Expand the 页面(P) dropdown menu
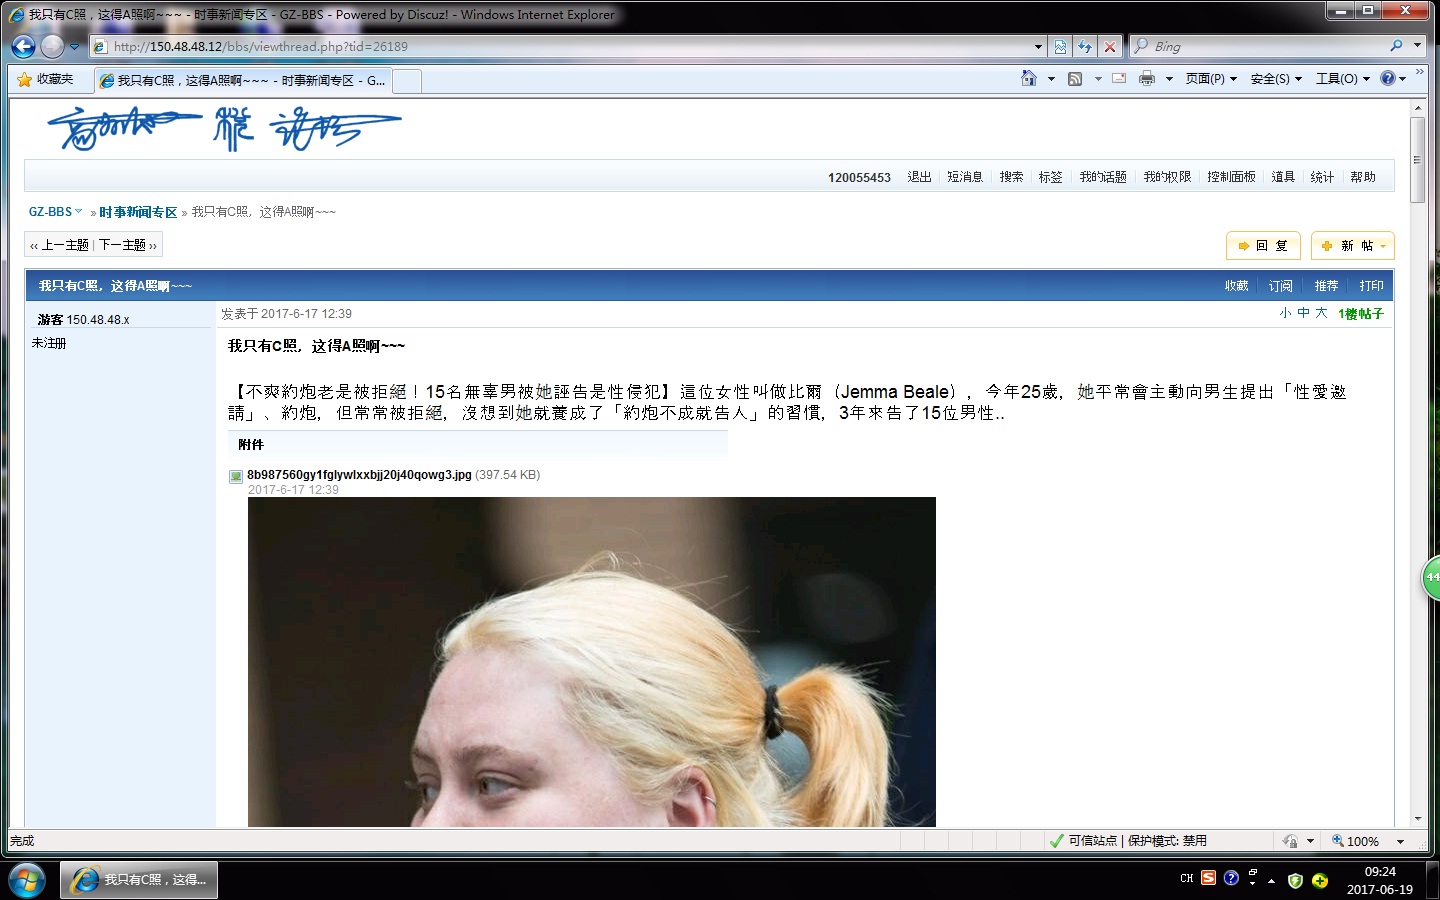Viewport: 1440px width, 900px height. point(1211,78)
